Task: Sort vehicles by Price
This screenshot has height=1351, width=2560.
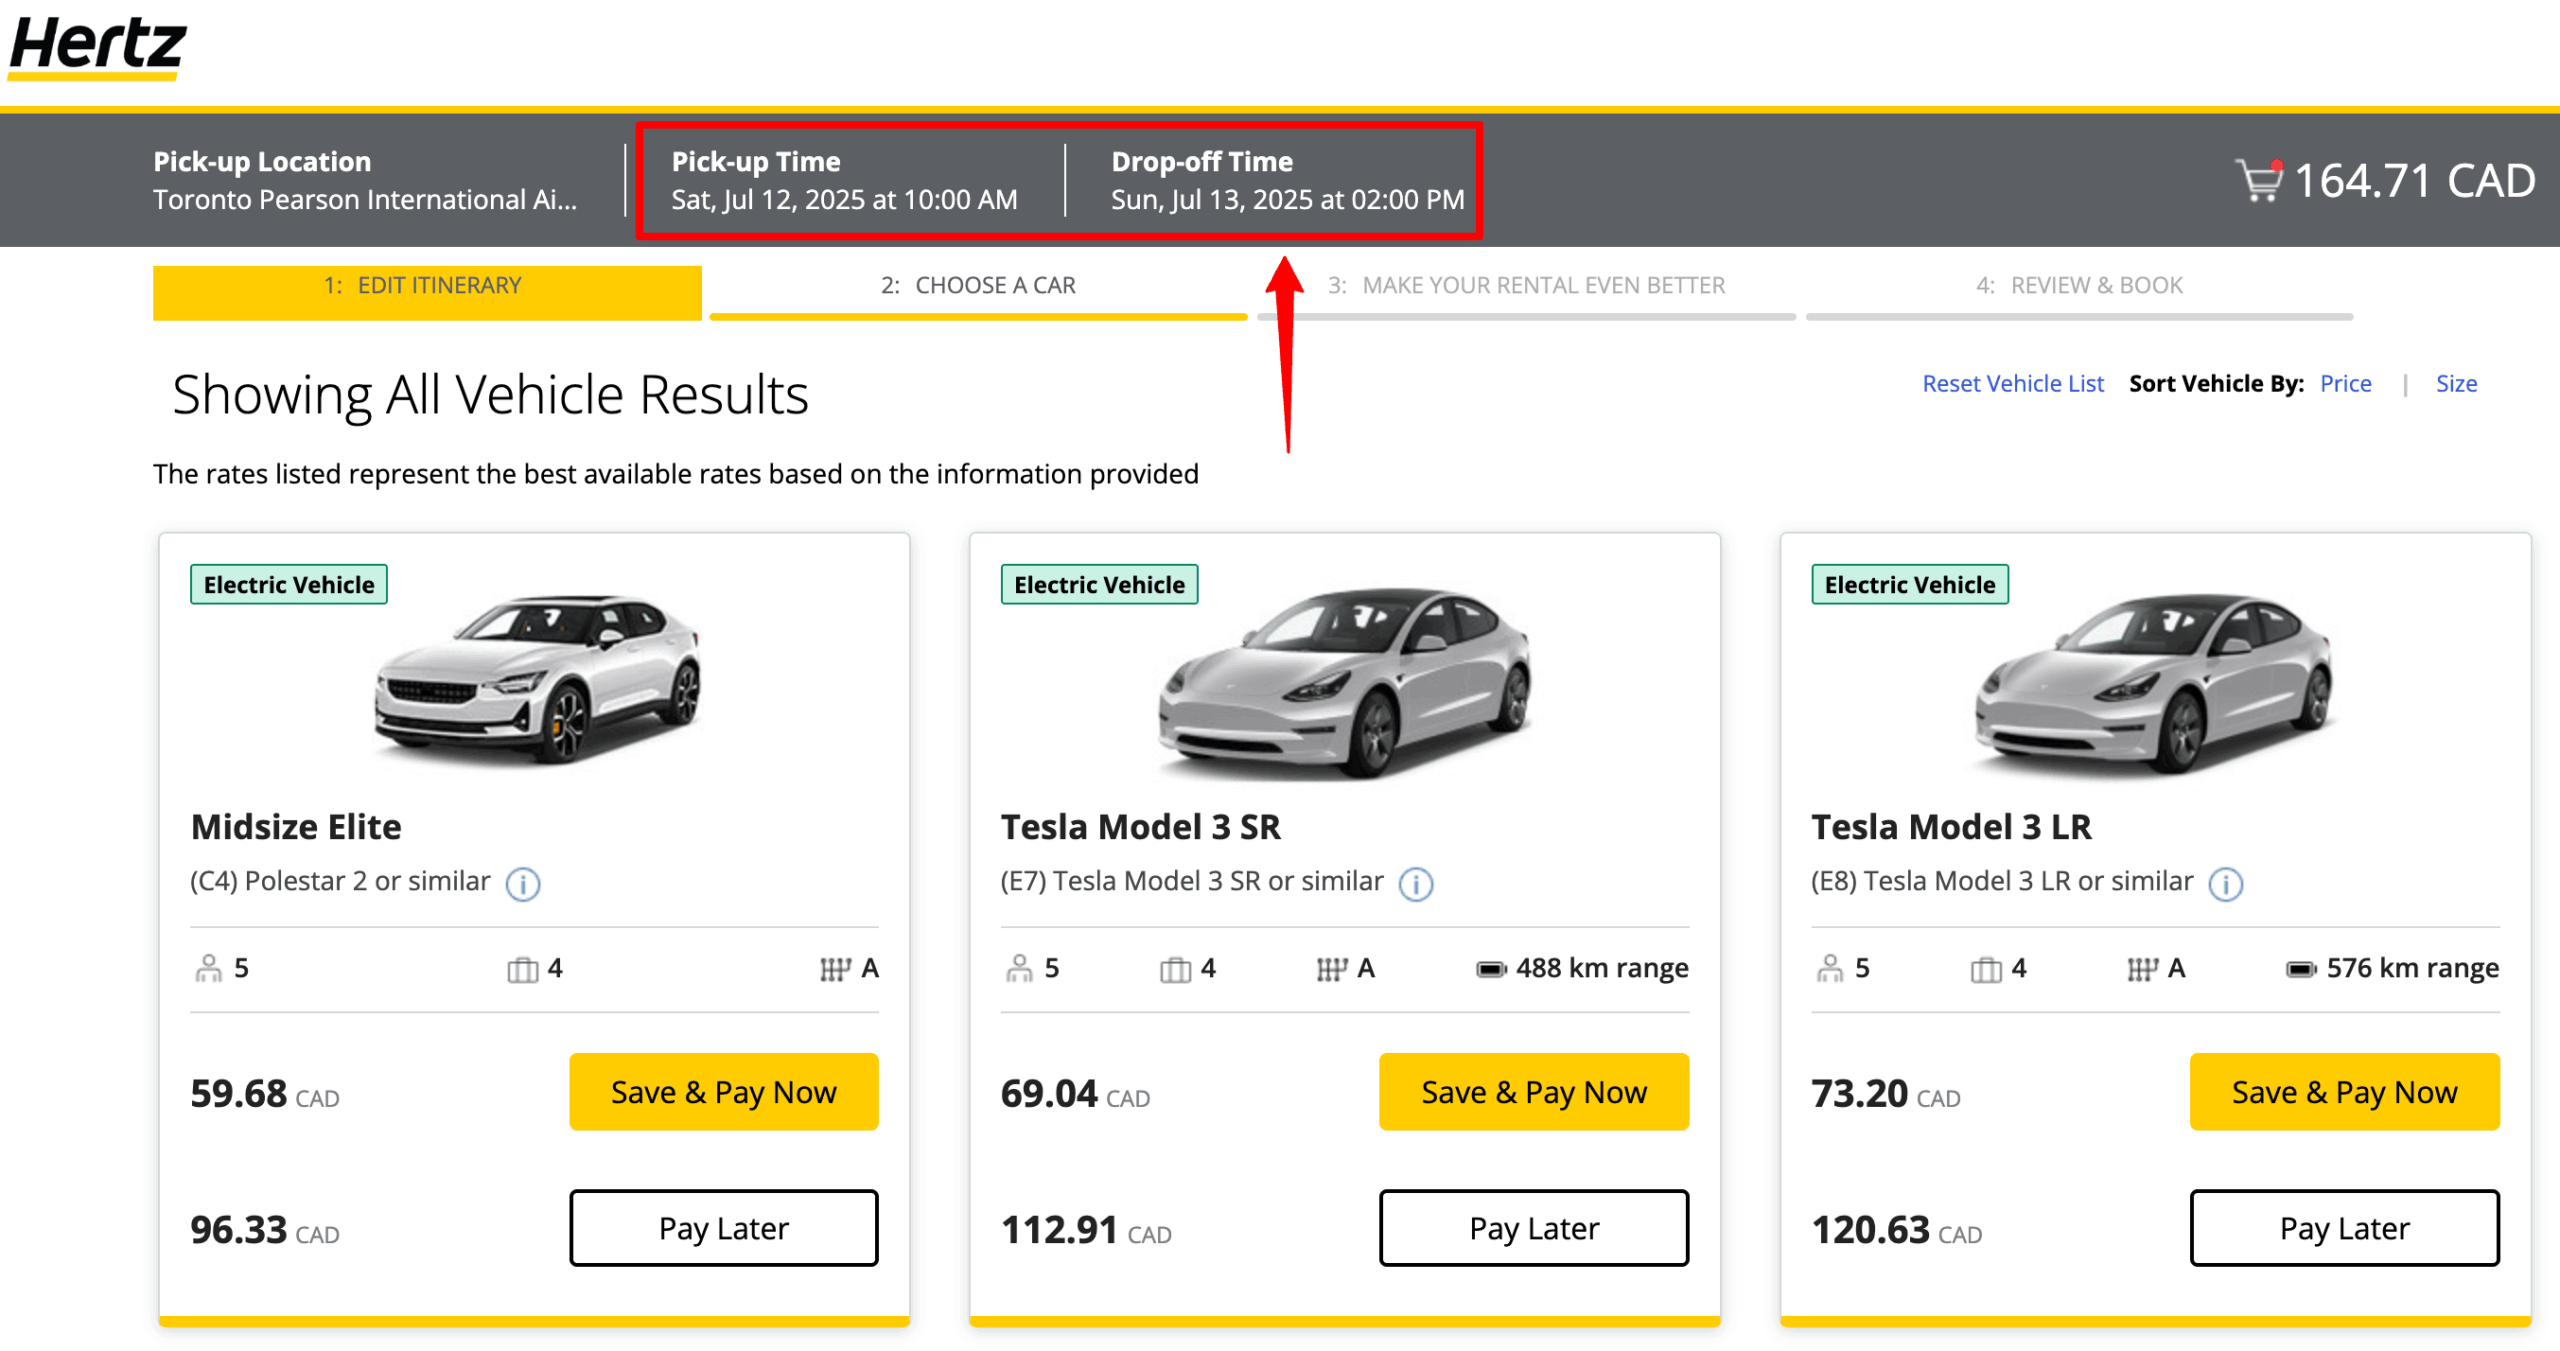Action: click(x=2344, y=384)
